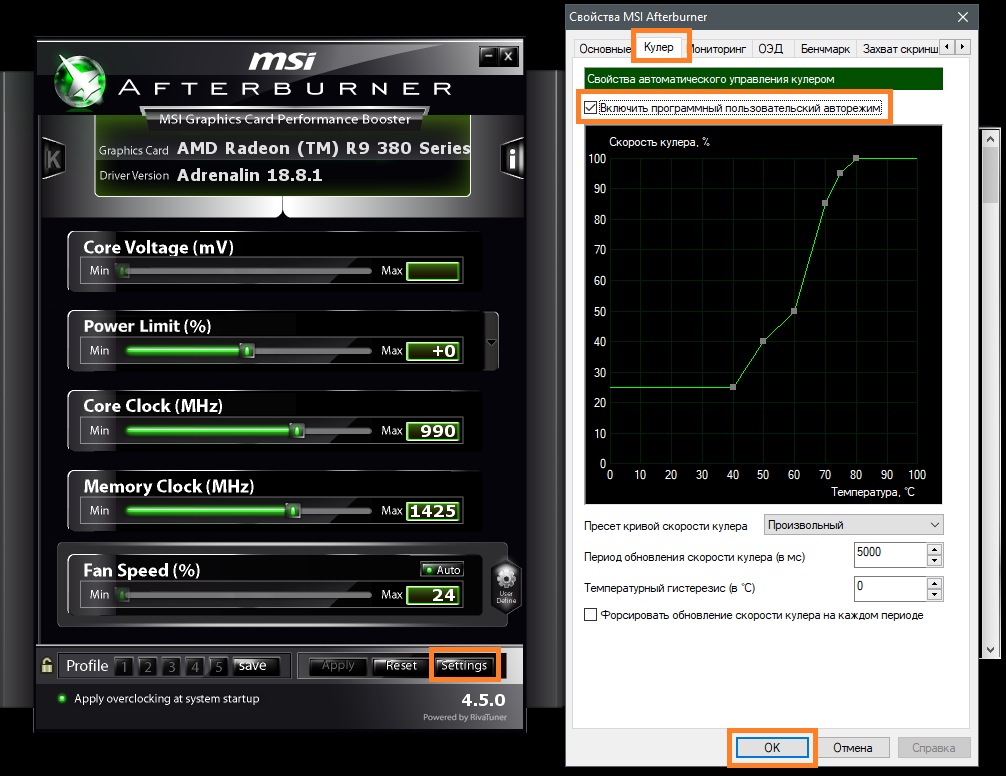Close the Afterburner skin with X
The height and width of the screenshot is (776, 1006).
(x=508, y=56)
